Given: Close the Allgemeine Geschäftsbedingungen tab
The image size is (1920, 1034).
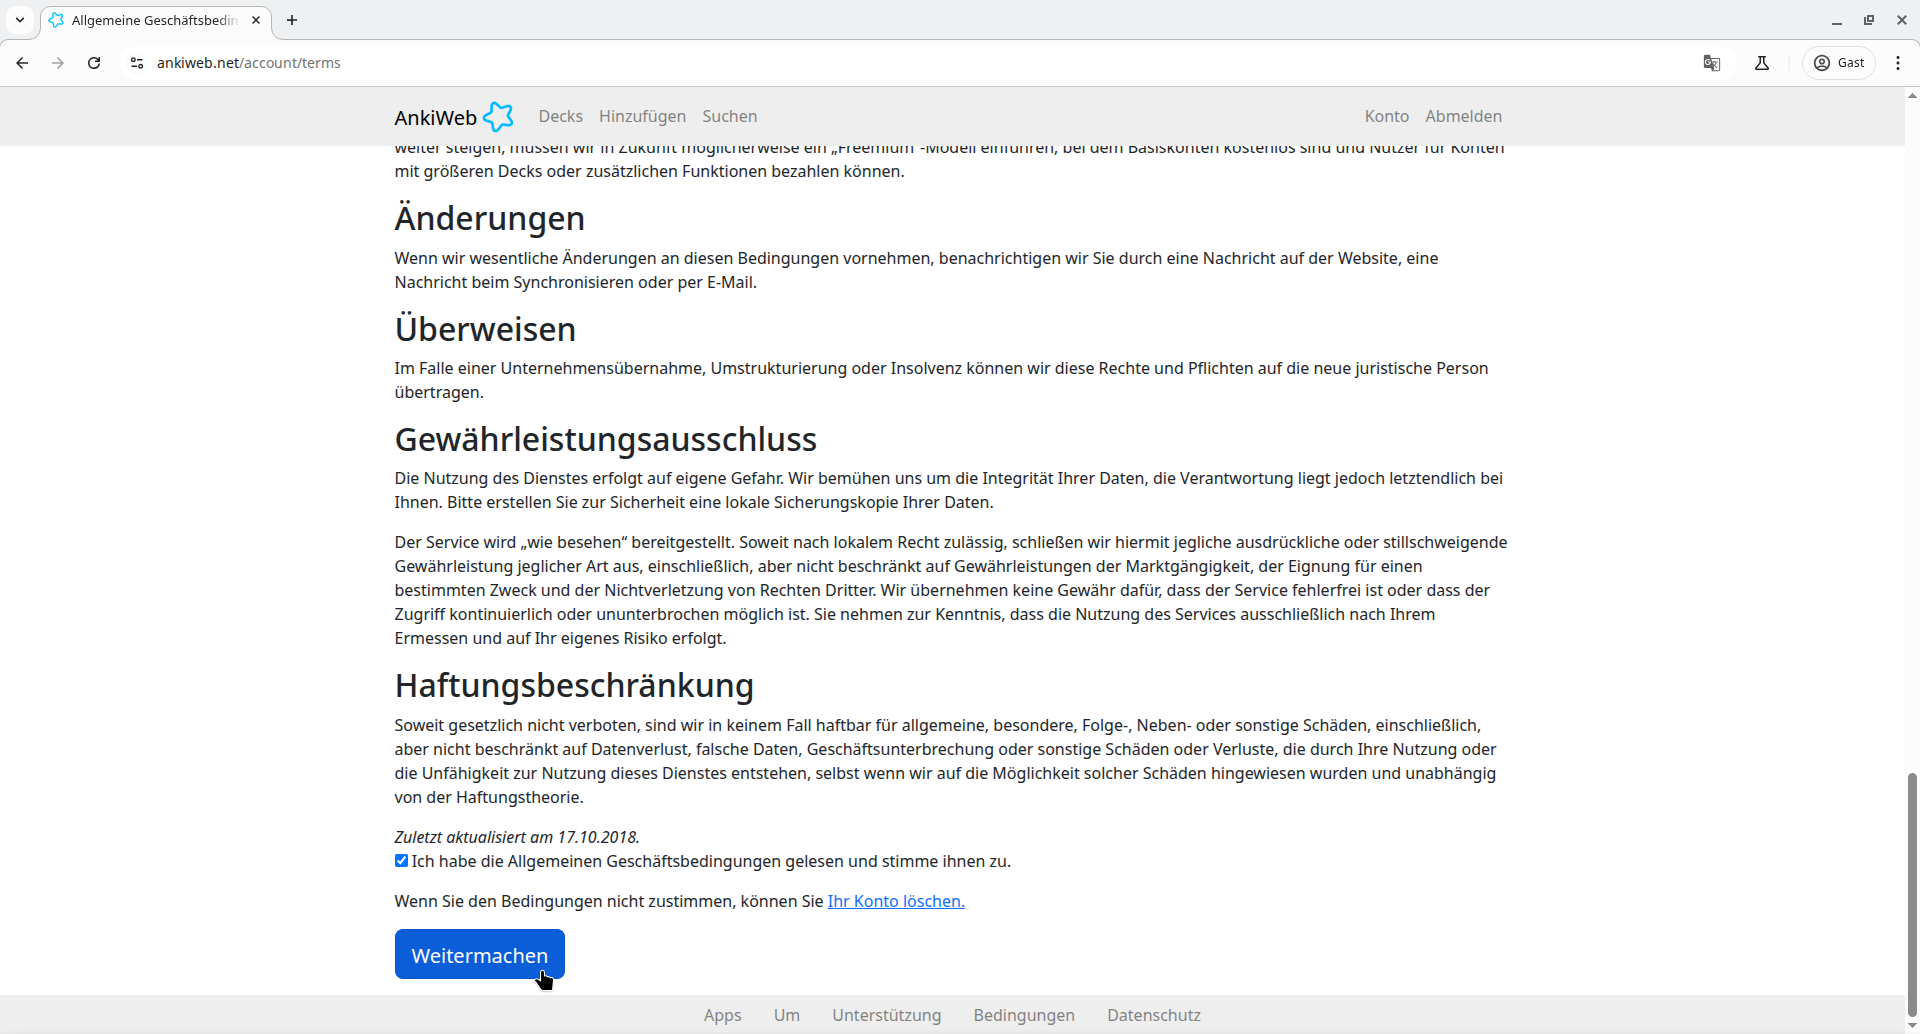Looking at the screenshot, I should click(256, 20).
